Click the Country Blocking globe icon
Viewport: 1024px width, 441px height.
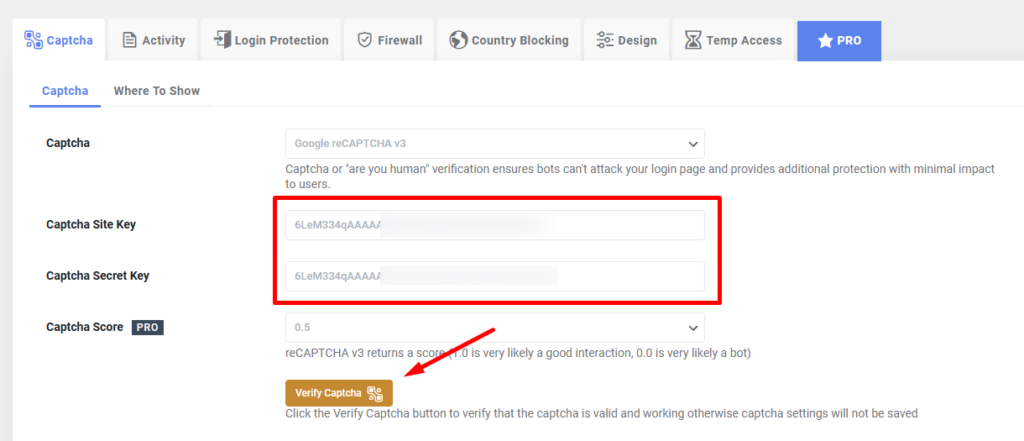pos(459,41)
